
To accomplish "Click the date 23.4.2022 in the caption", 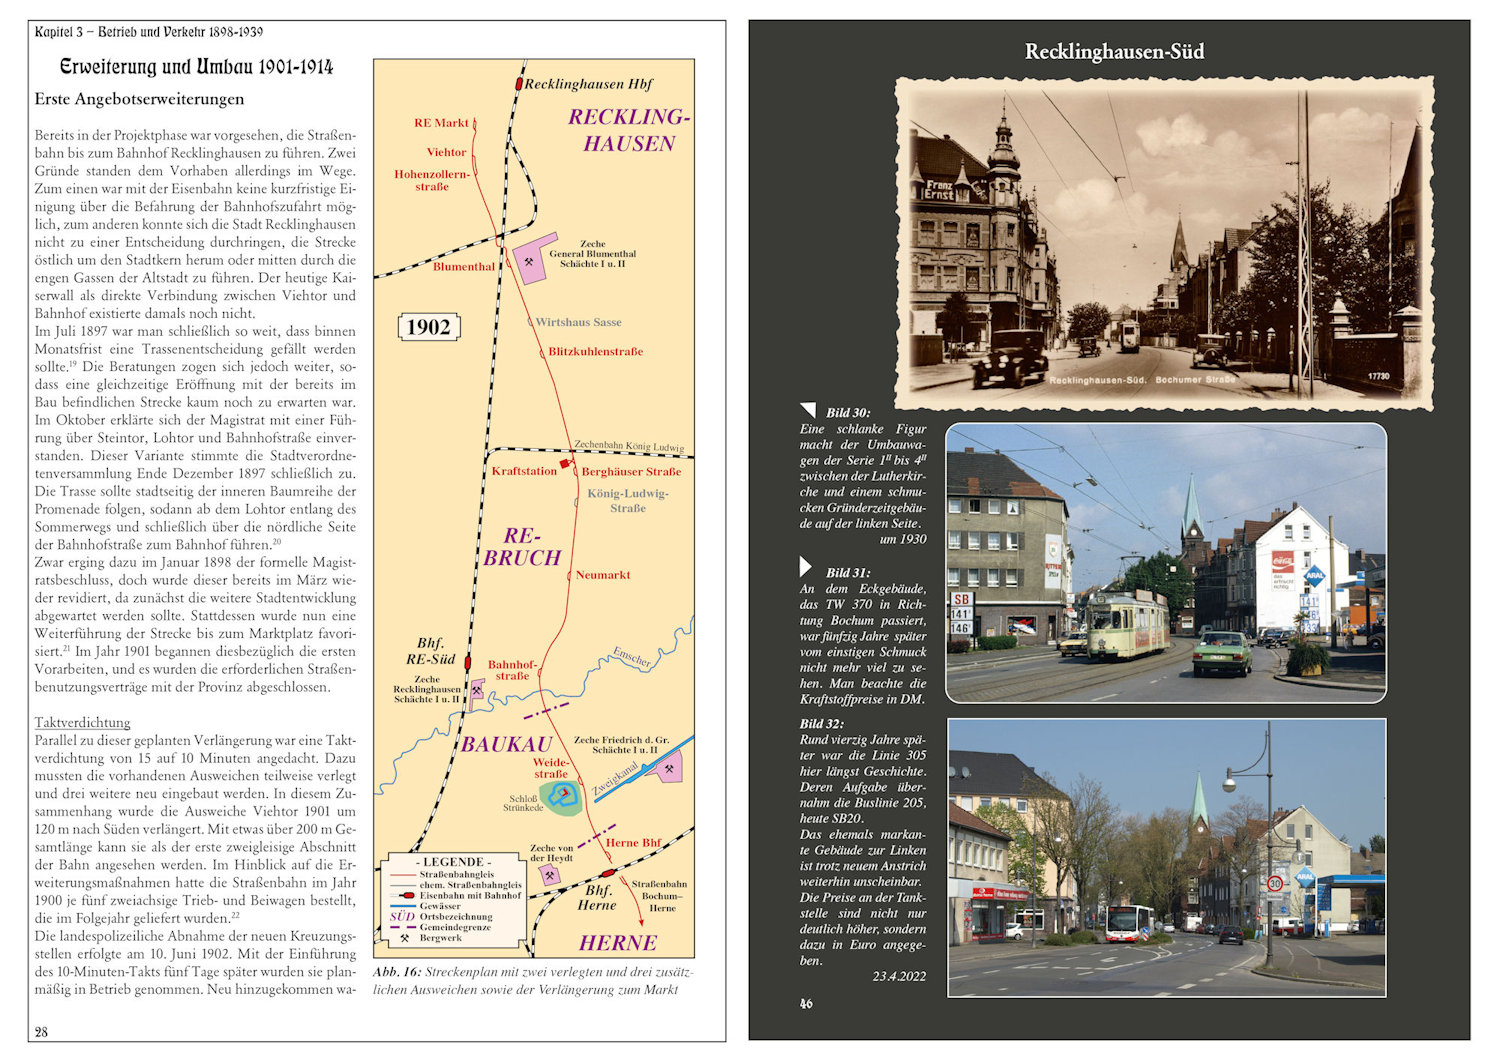I will coord(899,976).
